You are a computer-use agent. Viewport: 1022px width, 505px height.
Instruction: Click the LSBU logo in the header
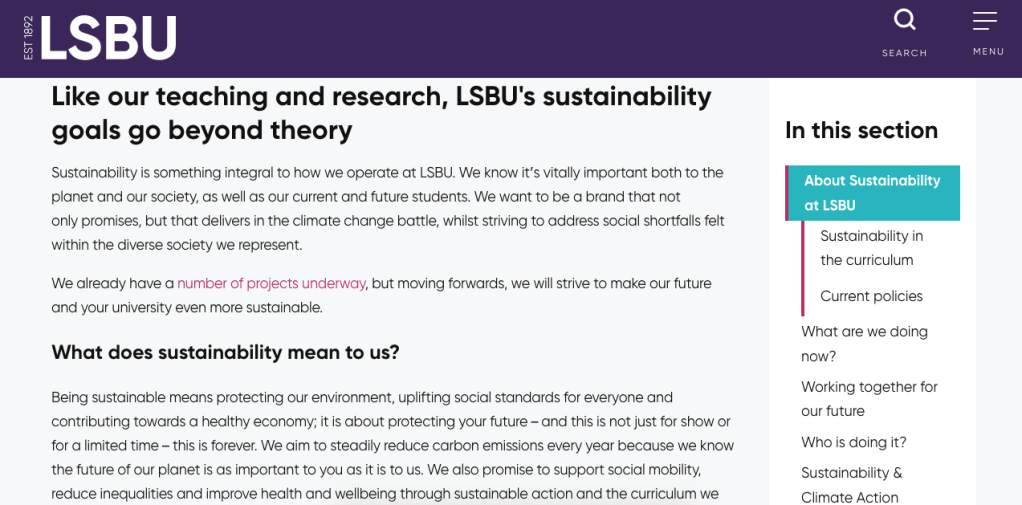tap(107, 38)
